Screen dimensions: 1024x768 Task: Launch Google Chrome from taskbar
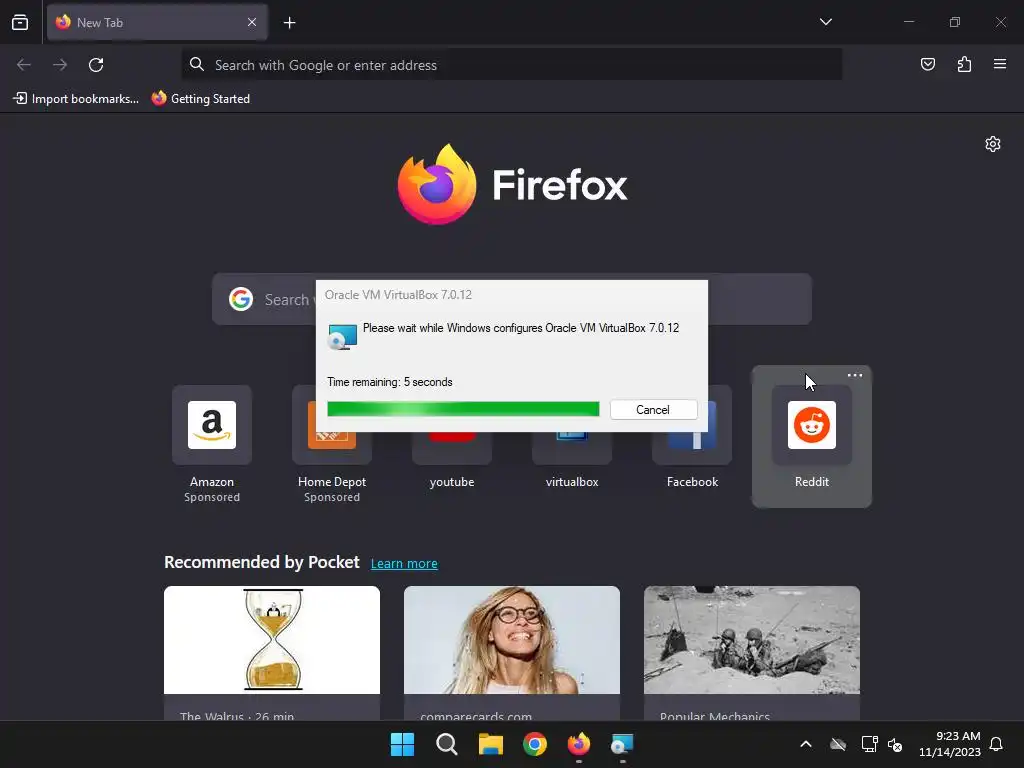click(535, 744)
